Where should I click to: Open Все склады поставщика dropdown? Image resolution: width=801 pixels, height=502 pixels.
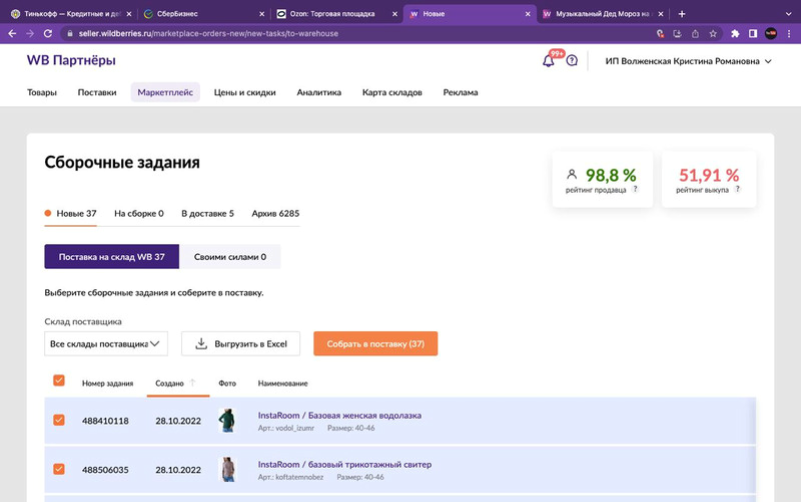point(106,344)
